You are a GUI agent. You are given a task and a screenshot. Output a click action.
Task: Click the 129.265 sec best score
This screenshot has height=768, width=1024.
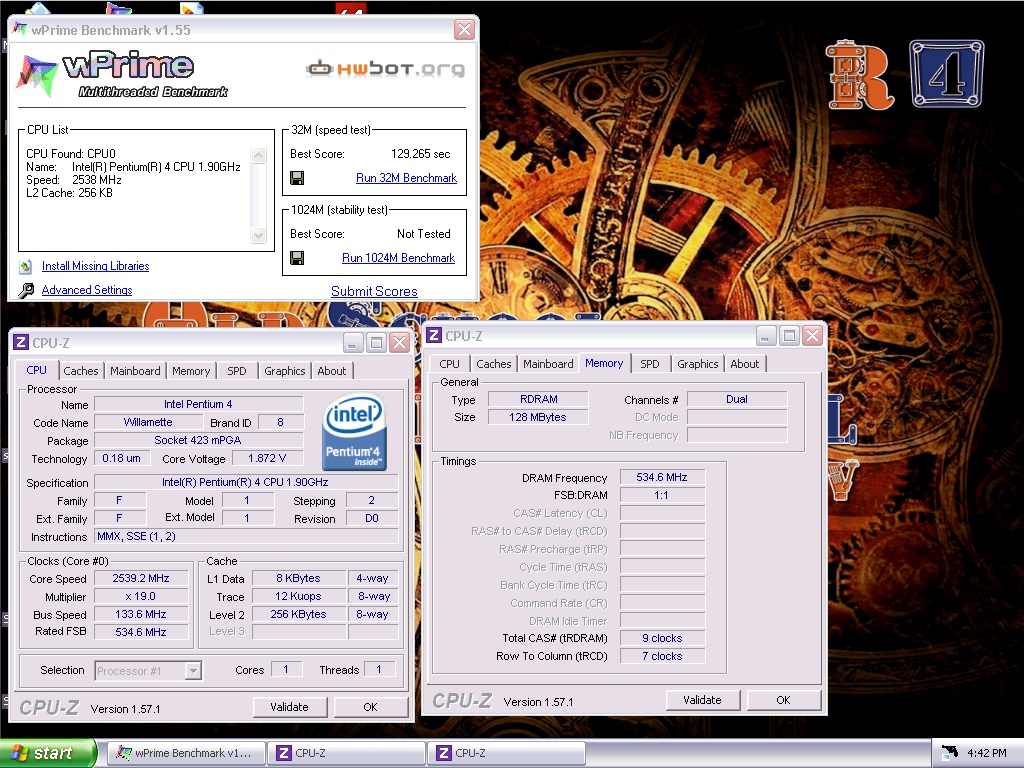[421, 154]
